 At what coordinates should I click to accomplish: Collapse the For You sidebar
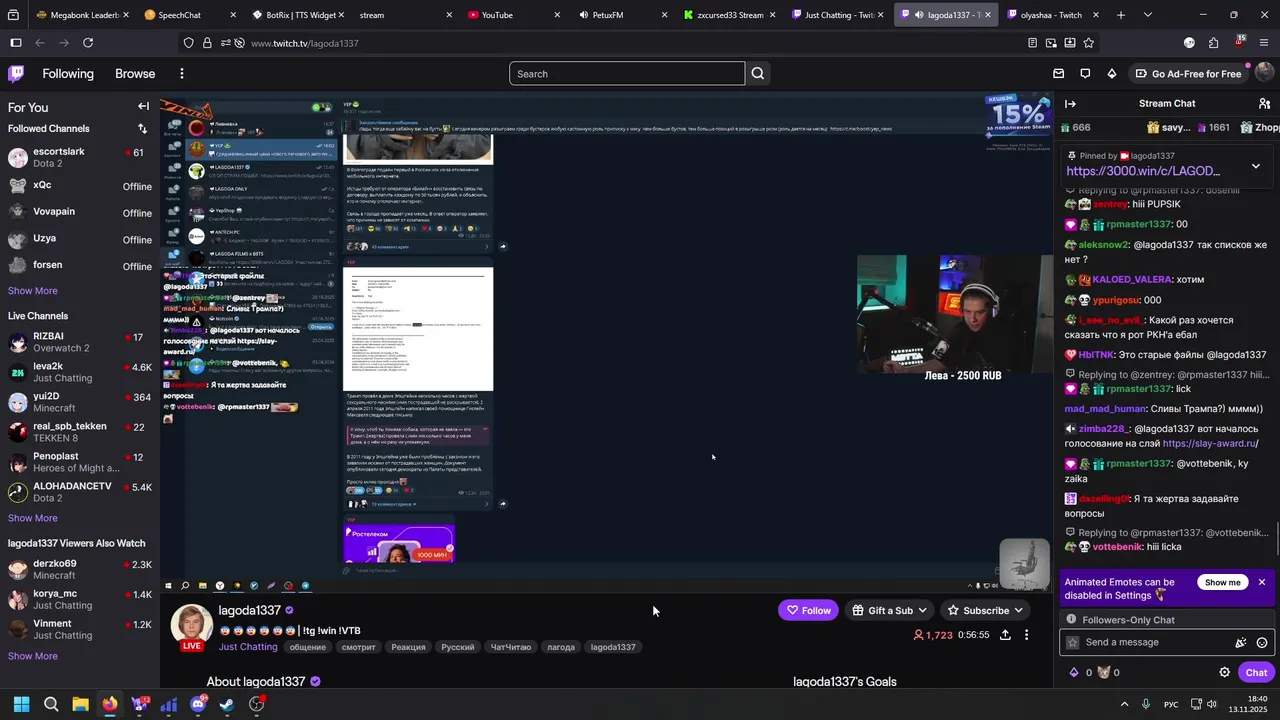click(x=143, y=106)
